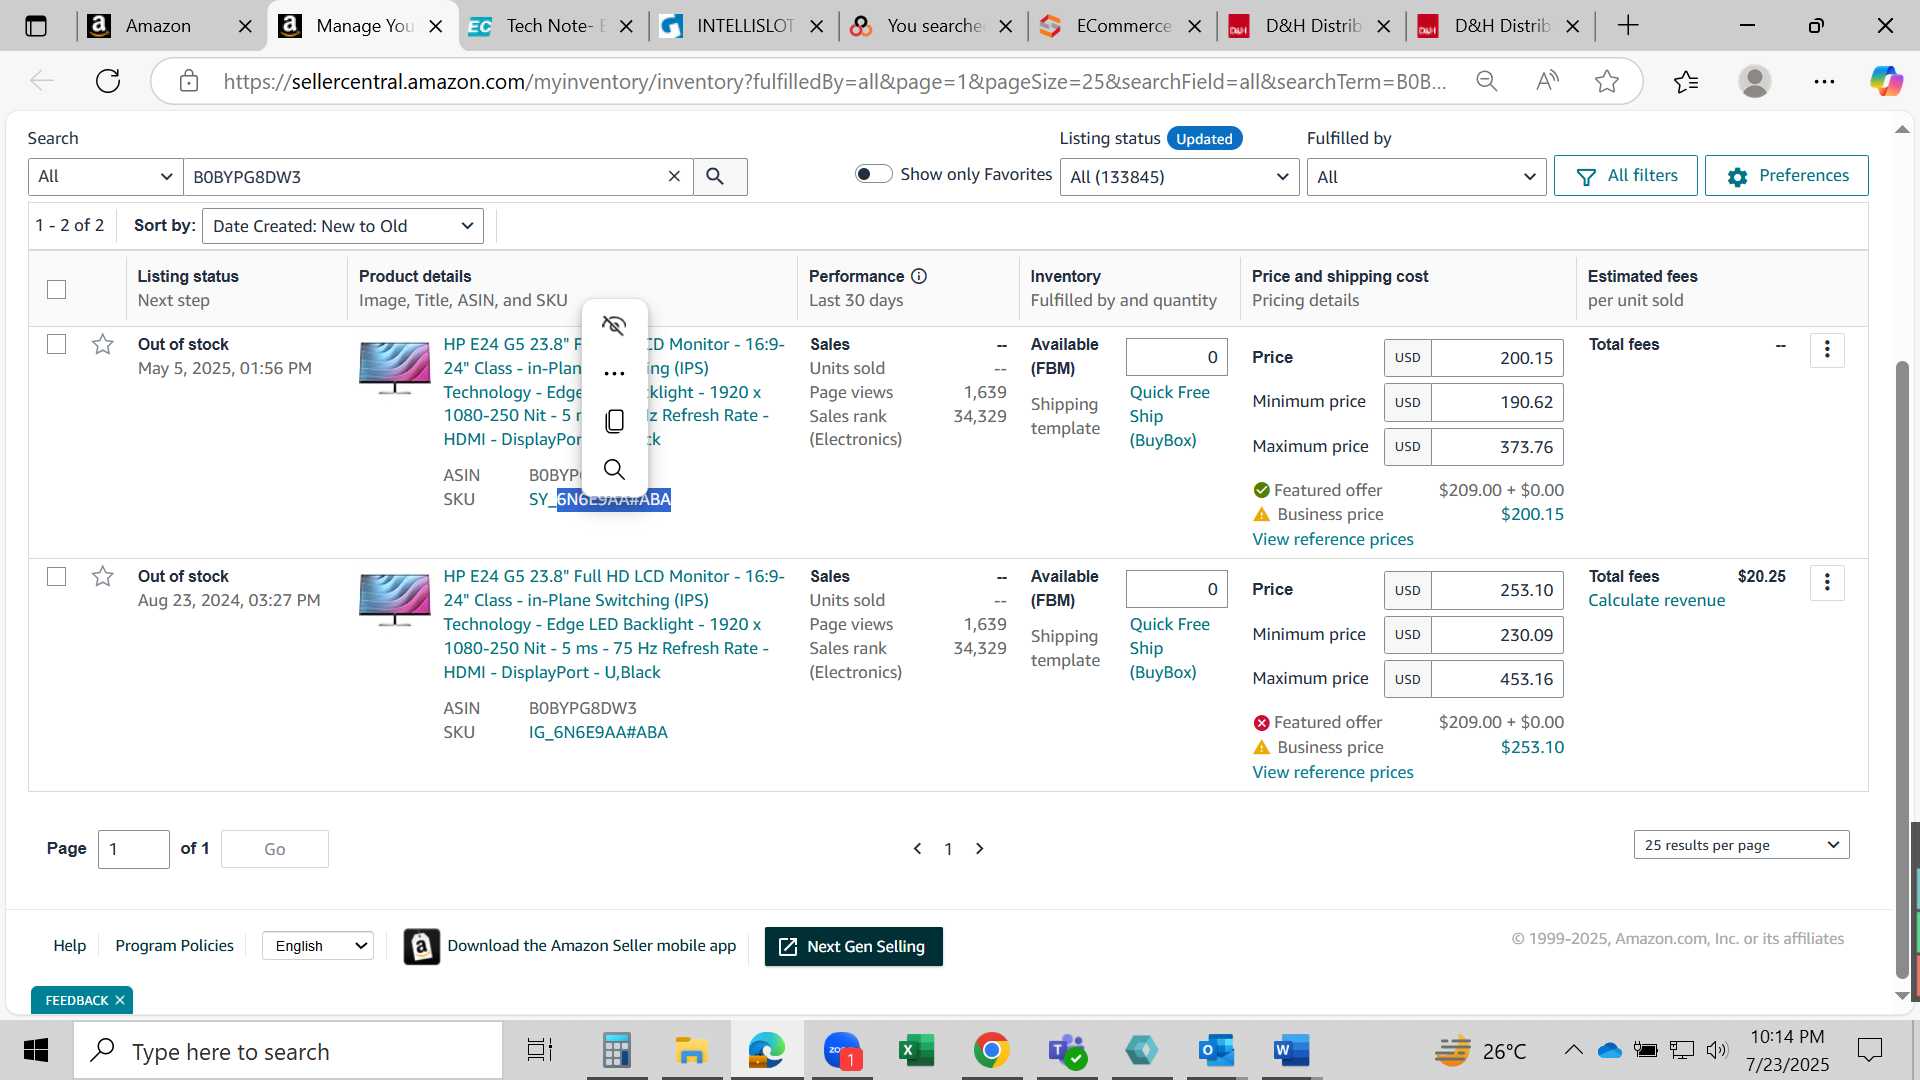The width and height of the screenshot is (1920, 1080).
Task: Open the IG_6N6E9AA#ABA SKU link
Action: 598,733
